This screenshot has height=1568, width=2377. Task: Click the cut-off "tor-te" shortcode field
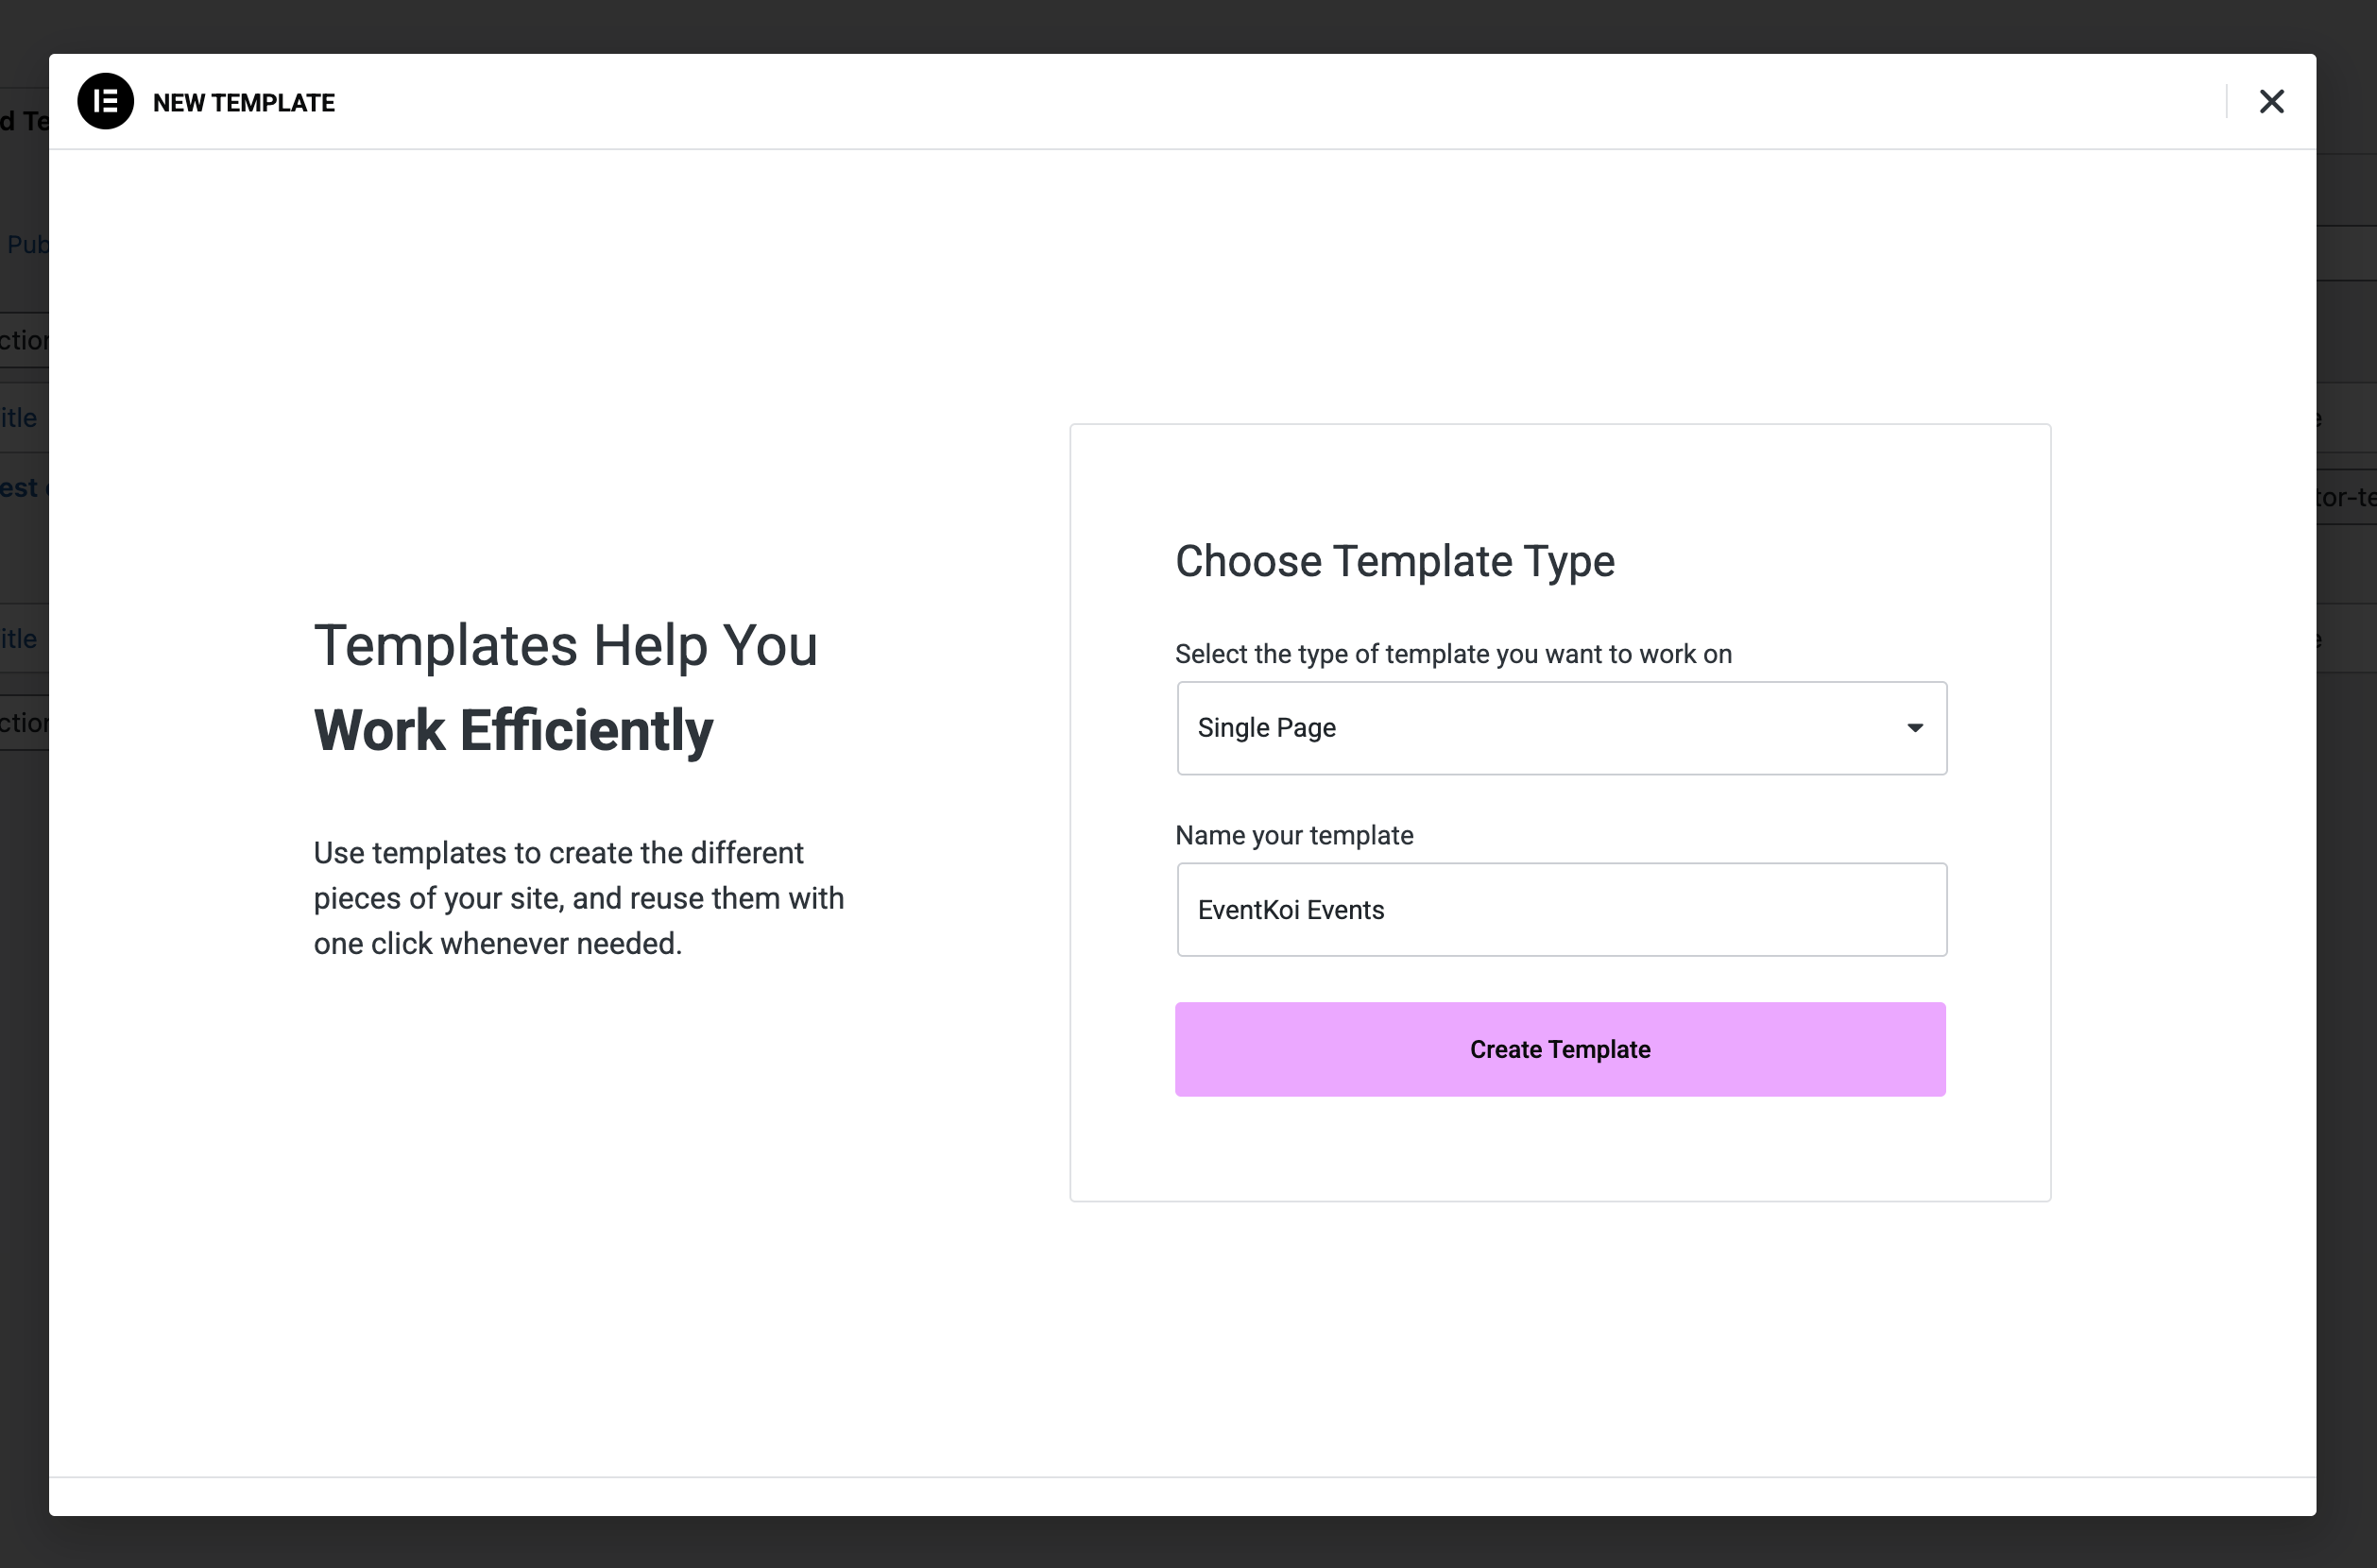pyautogui.click(x=2346, y=497)
